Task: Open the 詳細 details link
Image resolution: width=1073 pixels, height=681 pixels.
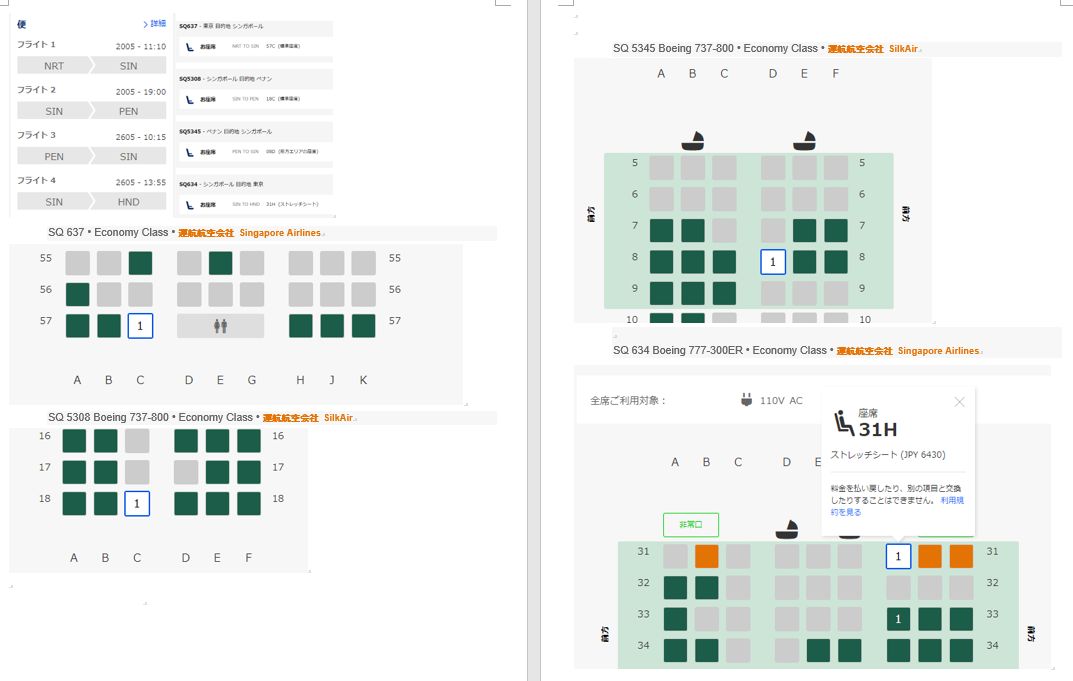Action: pyautogui.click(x=155, y=23)
